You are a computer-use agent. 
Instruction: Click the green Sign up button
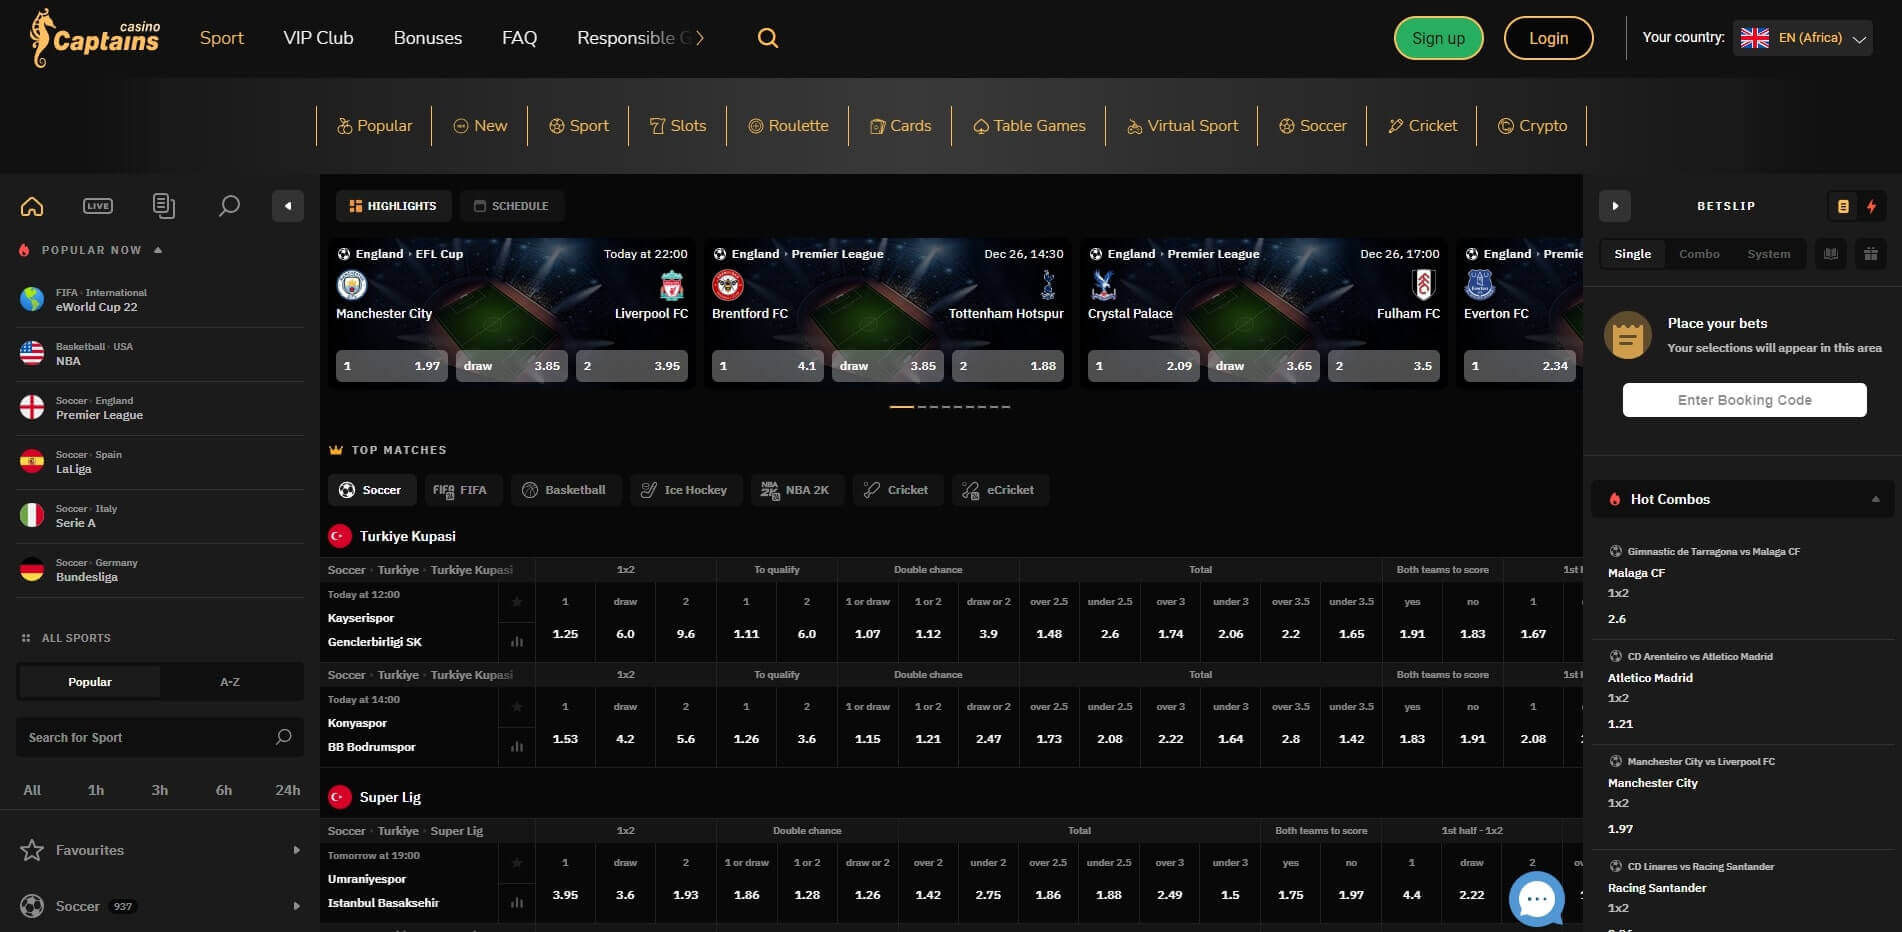pos(1438,38)
